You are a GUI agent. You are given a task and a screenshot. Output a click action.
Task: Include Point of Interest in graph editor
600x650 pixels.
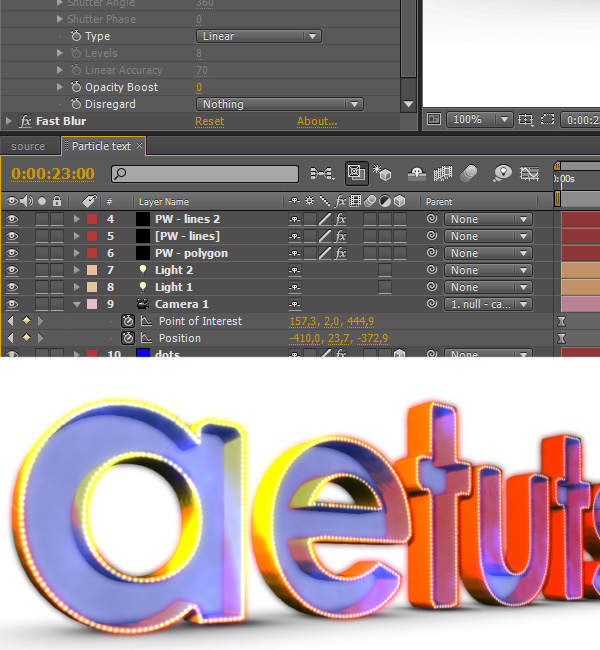[146, 321]
